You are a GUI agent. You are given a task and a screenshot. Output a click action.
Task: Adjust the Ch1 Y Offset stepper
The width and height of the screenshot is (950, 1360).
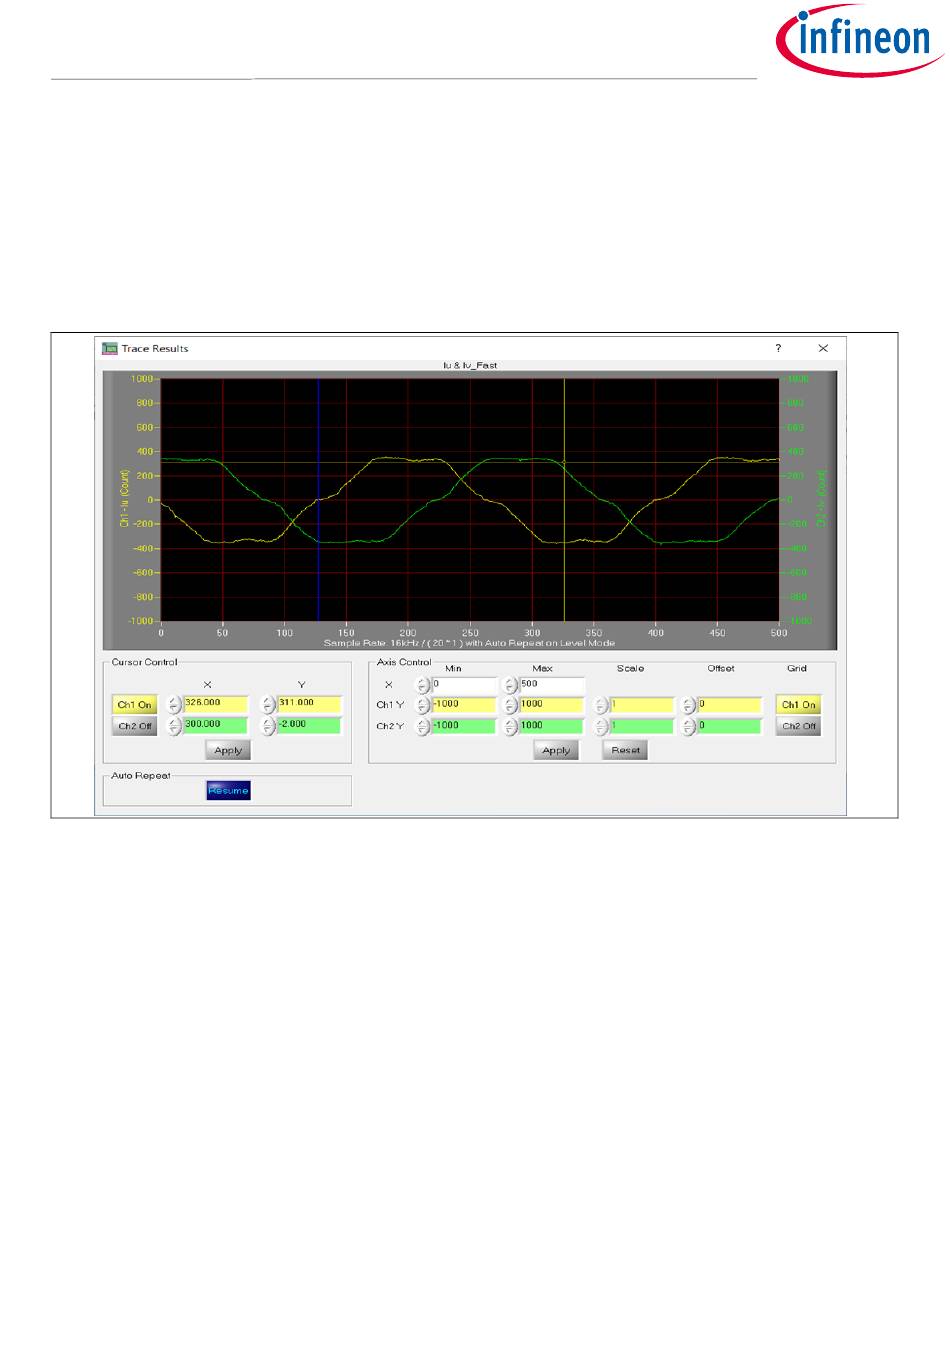(x=688, y=705)
